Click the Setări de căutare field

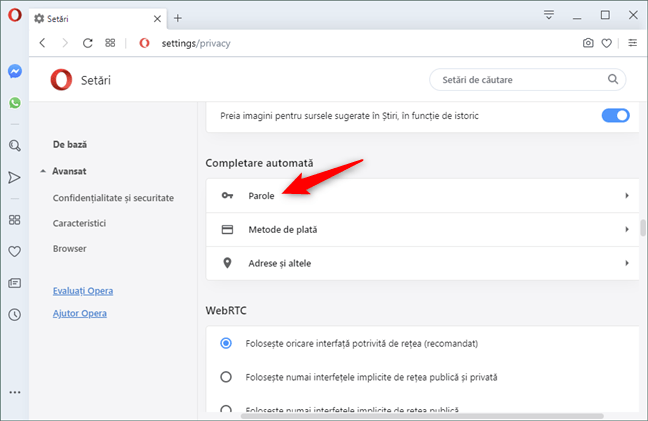point(527,79)
